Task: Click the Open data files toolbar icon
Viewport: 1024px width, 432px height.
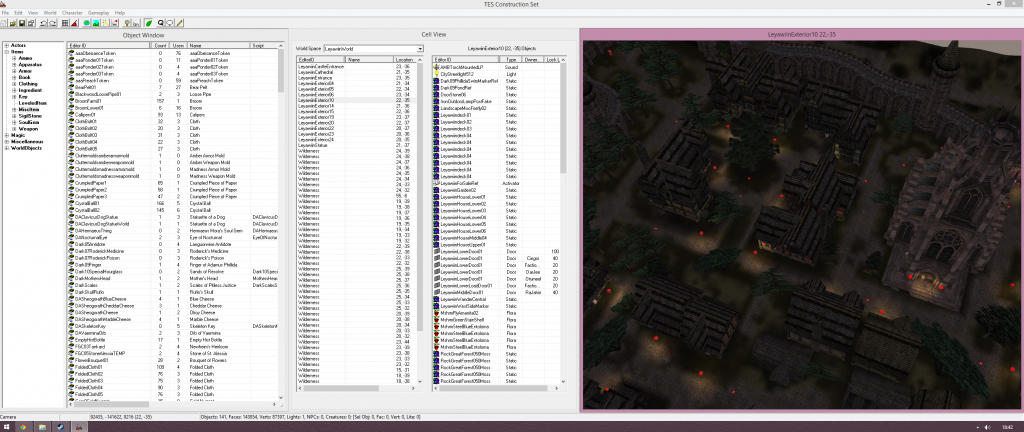Action: pos(12,23)
